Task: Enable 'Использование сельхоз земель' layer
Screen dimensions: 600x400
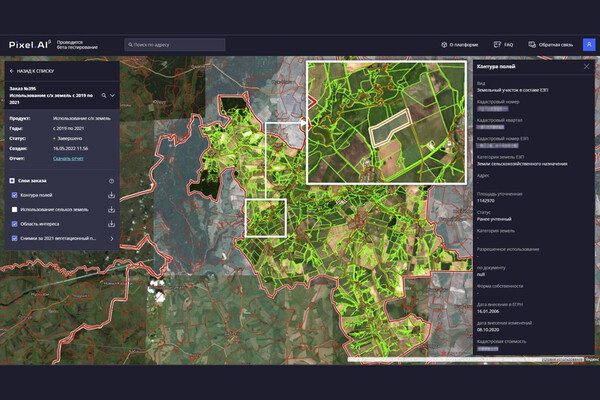Action: tap(15, 210)
